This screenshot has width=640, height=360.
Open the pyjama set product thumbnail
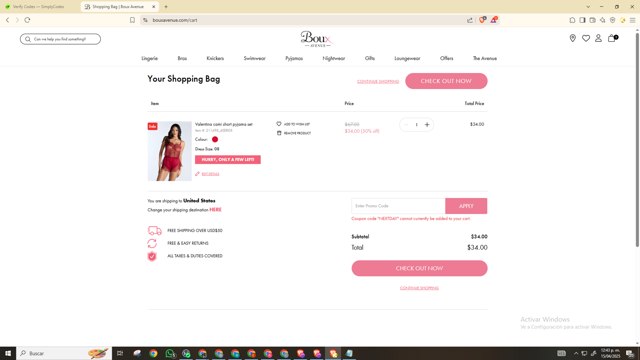pyautogui.click(x=169, y=151)
